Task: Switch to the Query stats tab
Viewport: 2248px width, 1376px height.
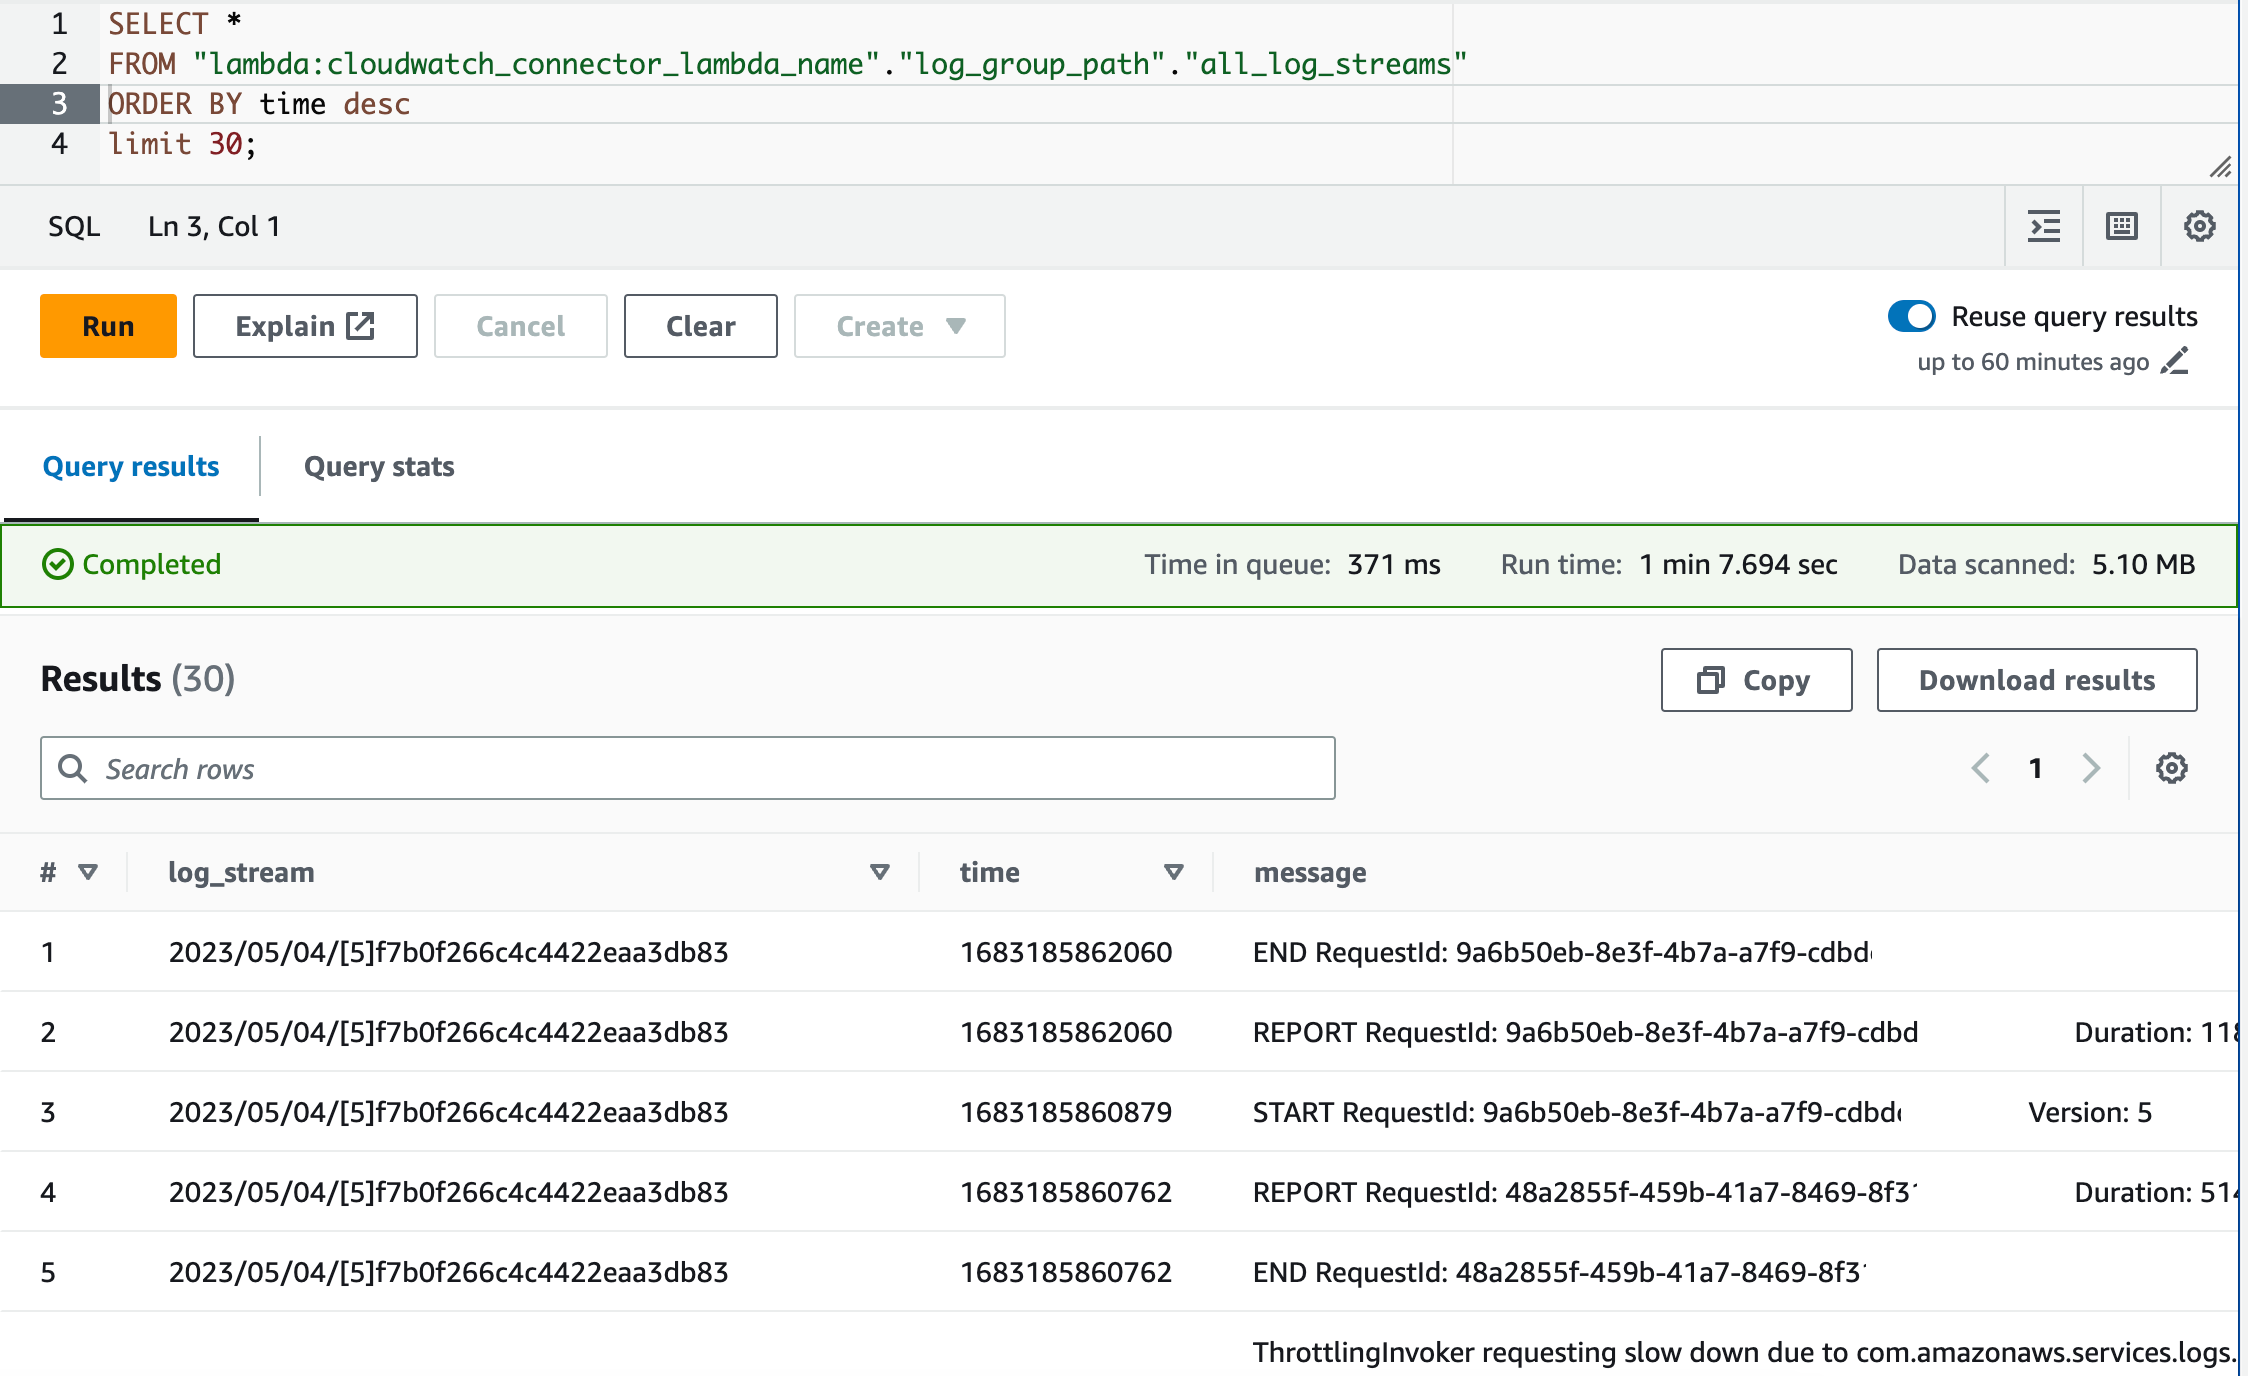Action: (379, 466)
